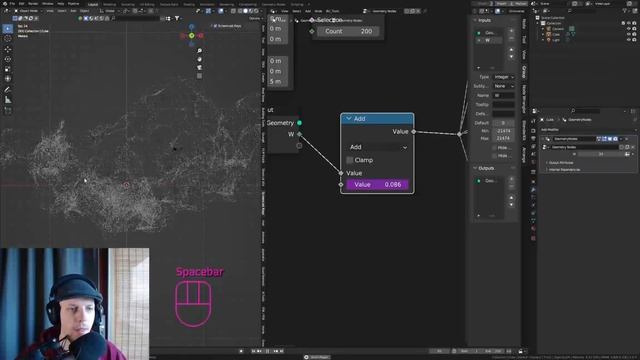Screen dimensions: 640x360
Task: Toggle second Hide checkbox in Inputs panel
Action: 494,156
